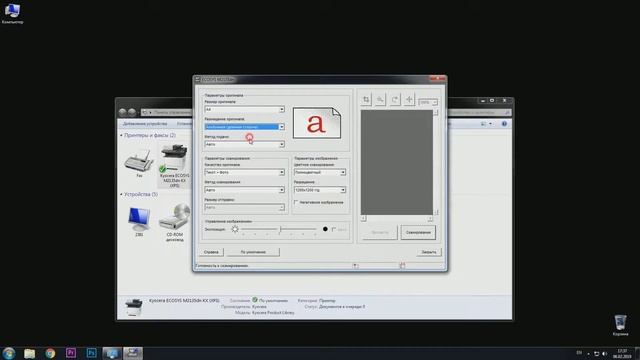The width and height of the screenshot is (640, 360).
Task: Switch to the scanner window taskbar button
Action: 133,353
